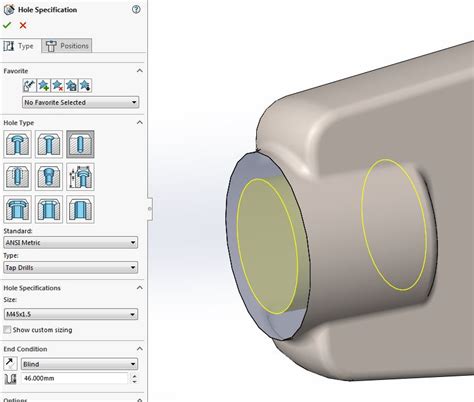Collapse the Hole Type section
This screenshot has width=474, height=402.
pyautogui.click(x=140, y=122)
